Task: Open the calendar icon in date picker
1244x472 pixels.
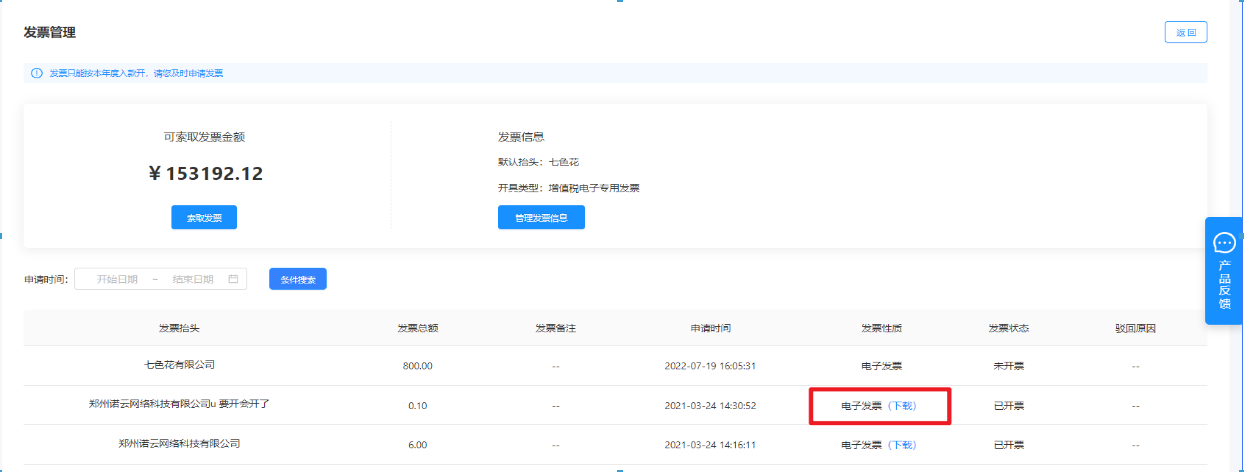Action: coord(234,280)
